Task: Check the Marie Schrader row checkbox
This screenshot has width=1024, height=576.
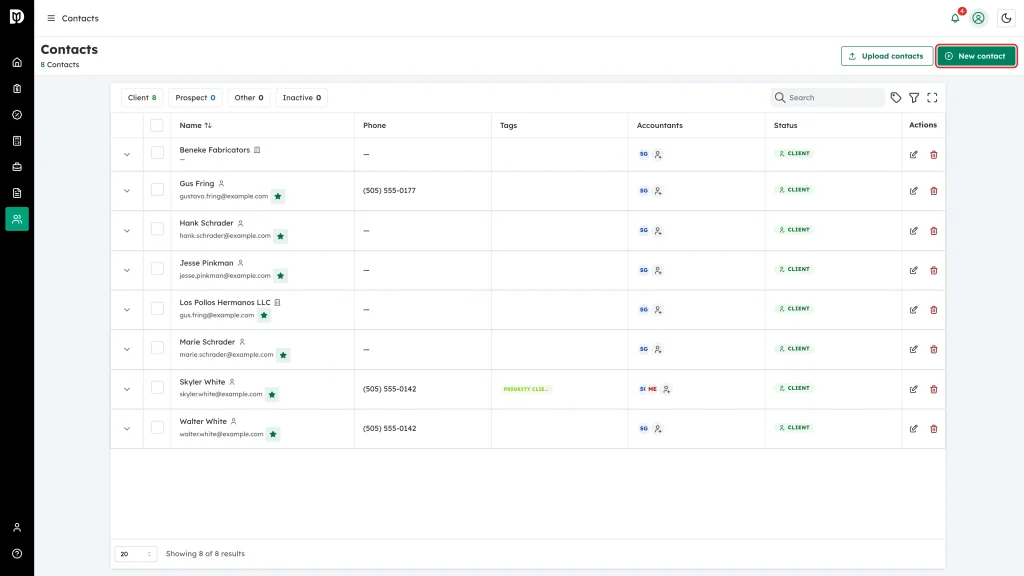Action: [x=157, y=347]
